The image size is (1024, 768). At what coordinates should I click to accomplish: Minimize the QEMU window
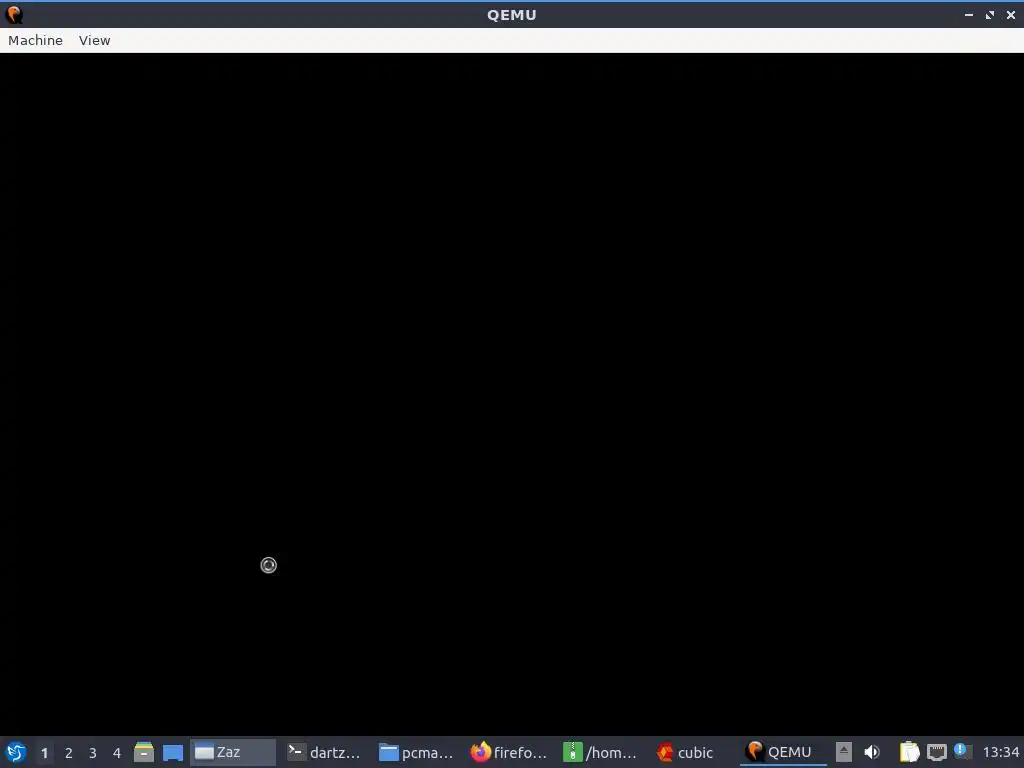point(968,14)
